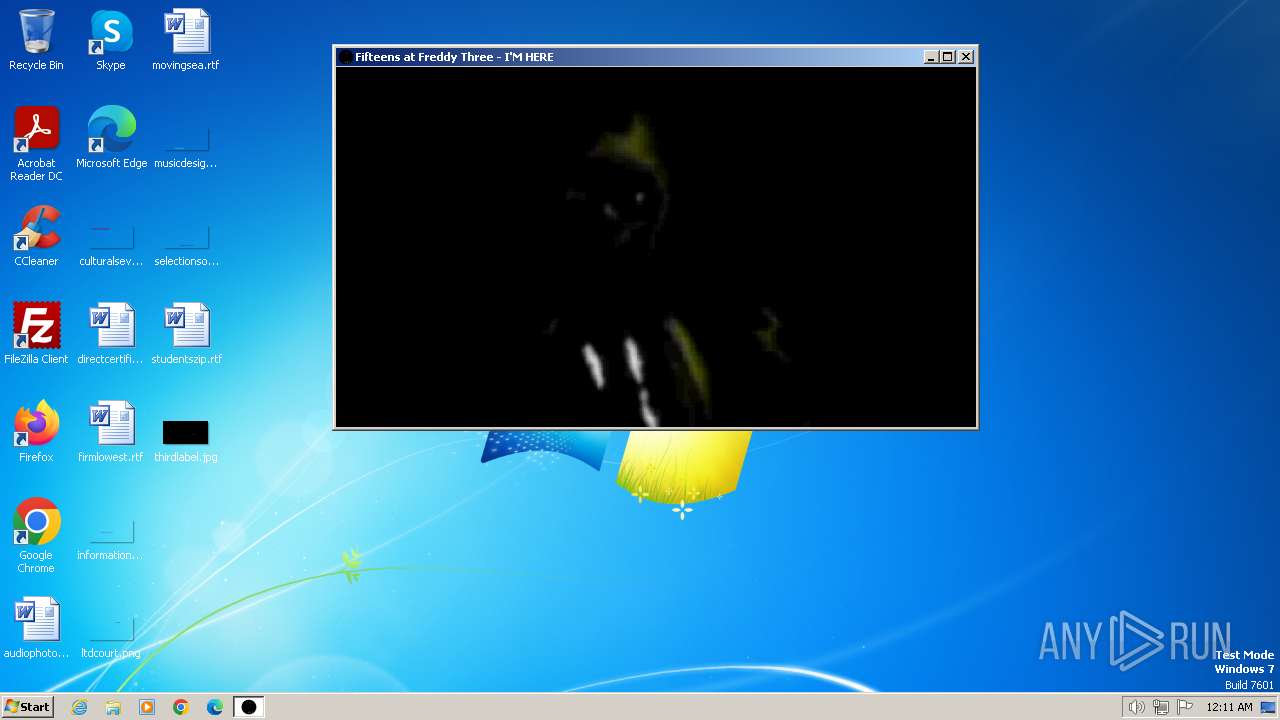Viewport: 1280px width, 720px height.
Task: Close the Fifteens at Freddy Three window
Action: tap(966, 57)
